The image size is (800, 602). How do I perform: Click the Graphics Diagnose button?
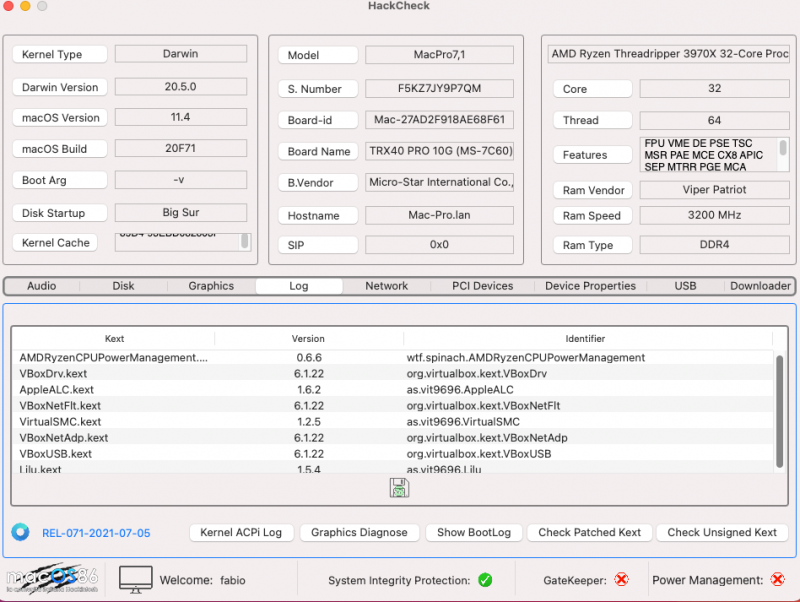click(x=359, y=532)
